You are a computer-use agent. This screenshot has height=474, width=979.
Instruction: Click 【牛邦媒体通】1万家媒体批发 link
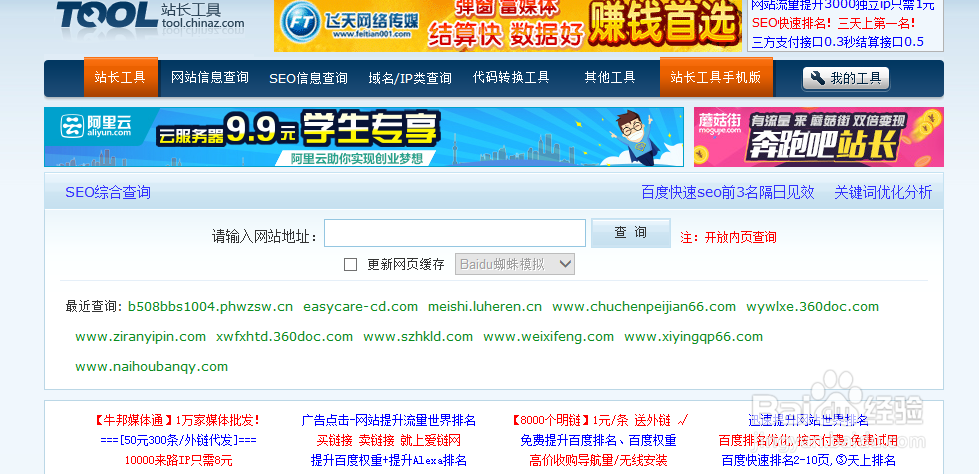(x=177, y=420)
